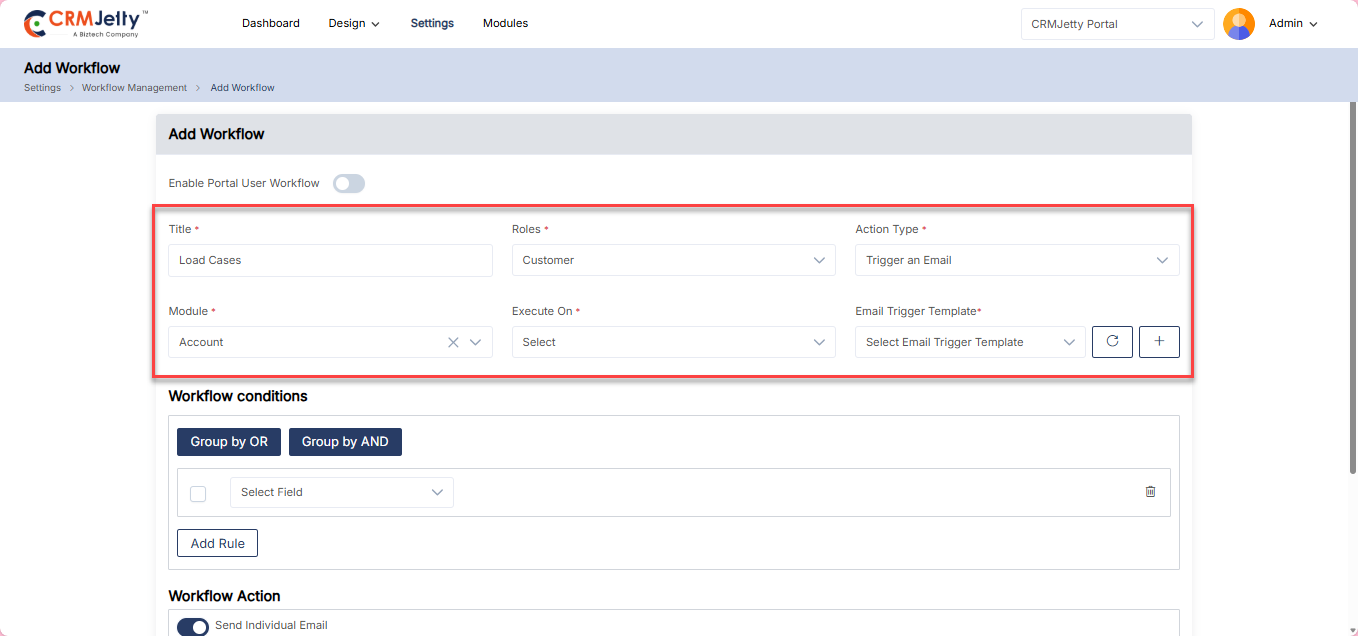
Task: Open the Roles dropdown
Action: [x=673, y=260]
